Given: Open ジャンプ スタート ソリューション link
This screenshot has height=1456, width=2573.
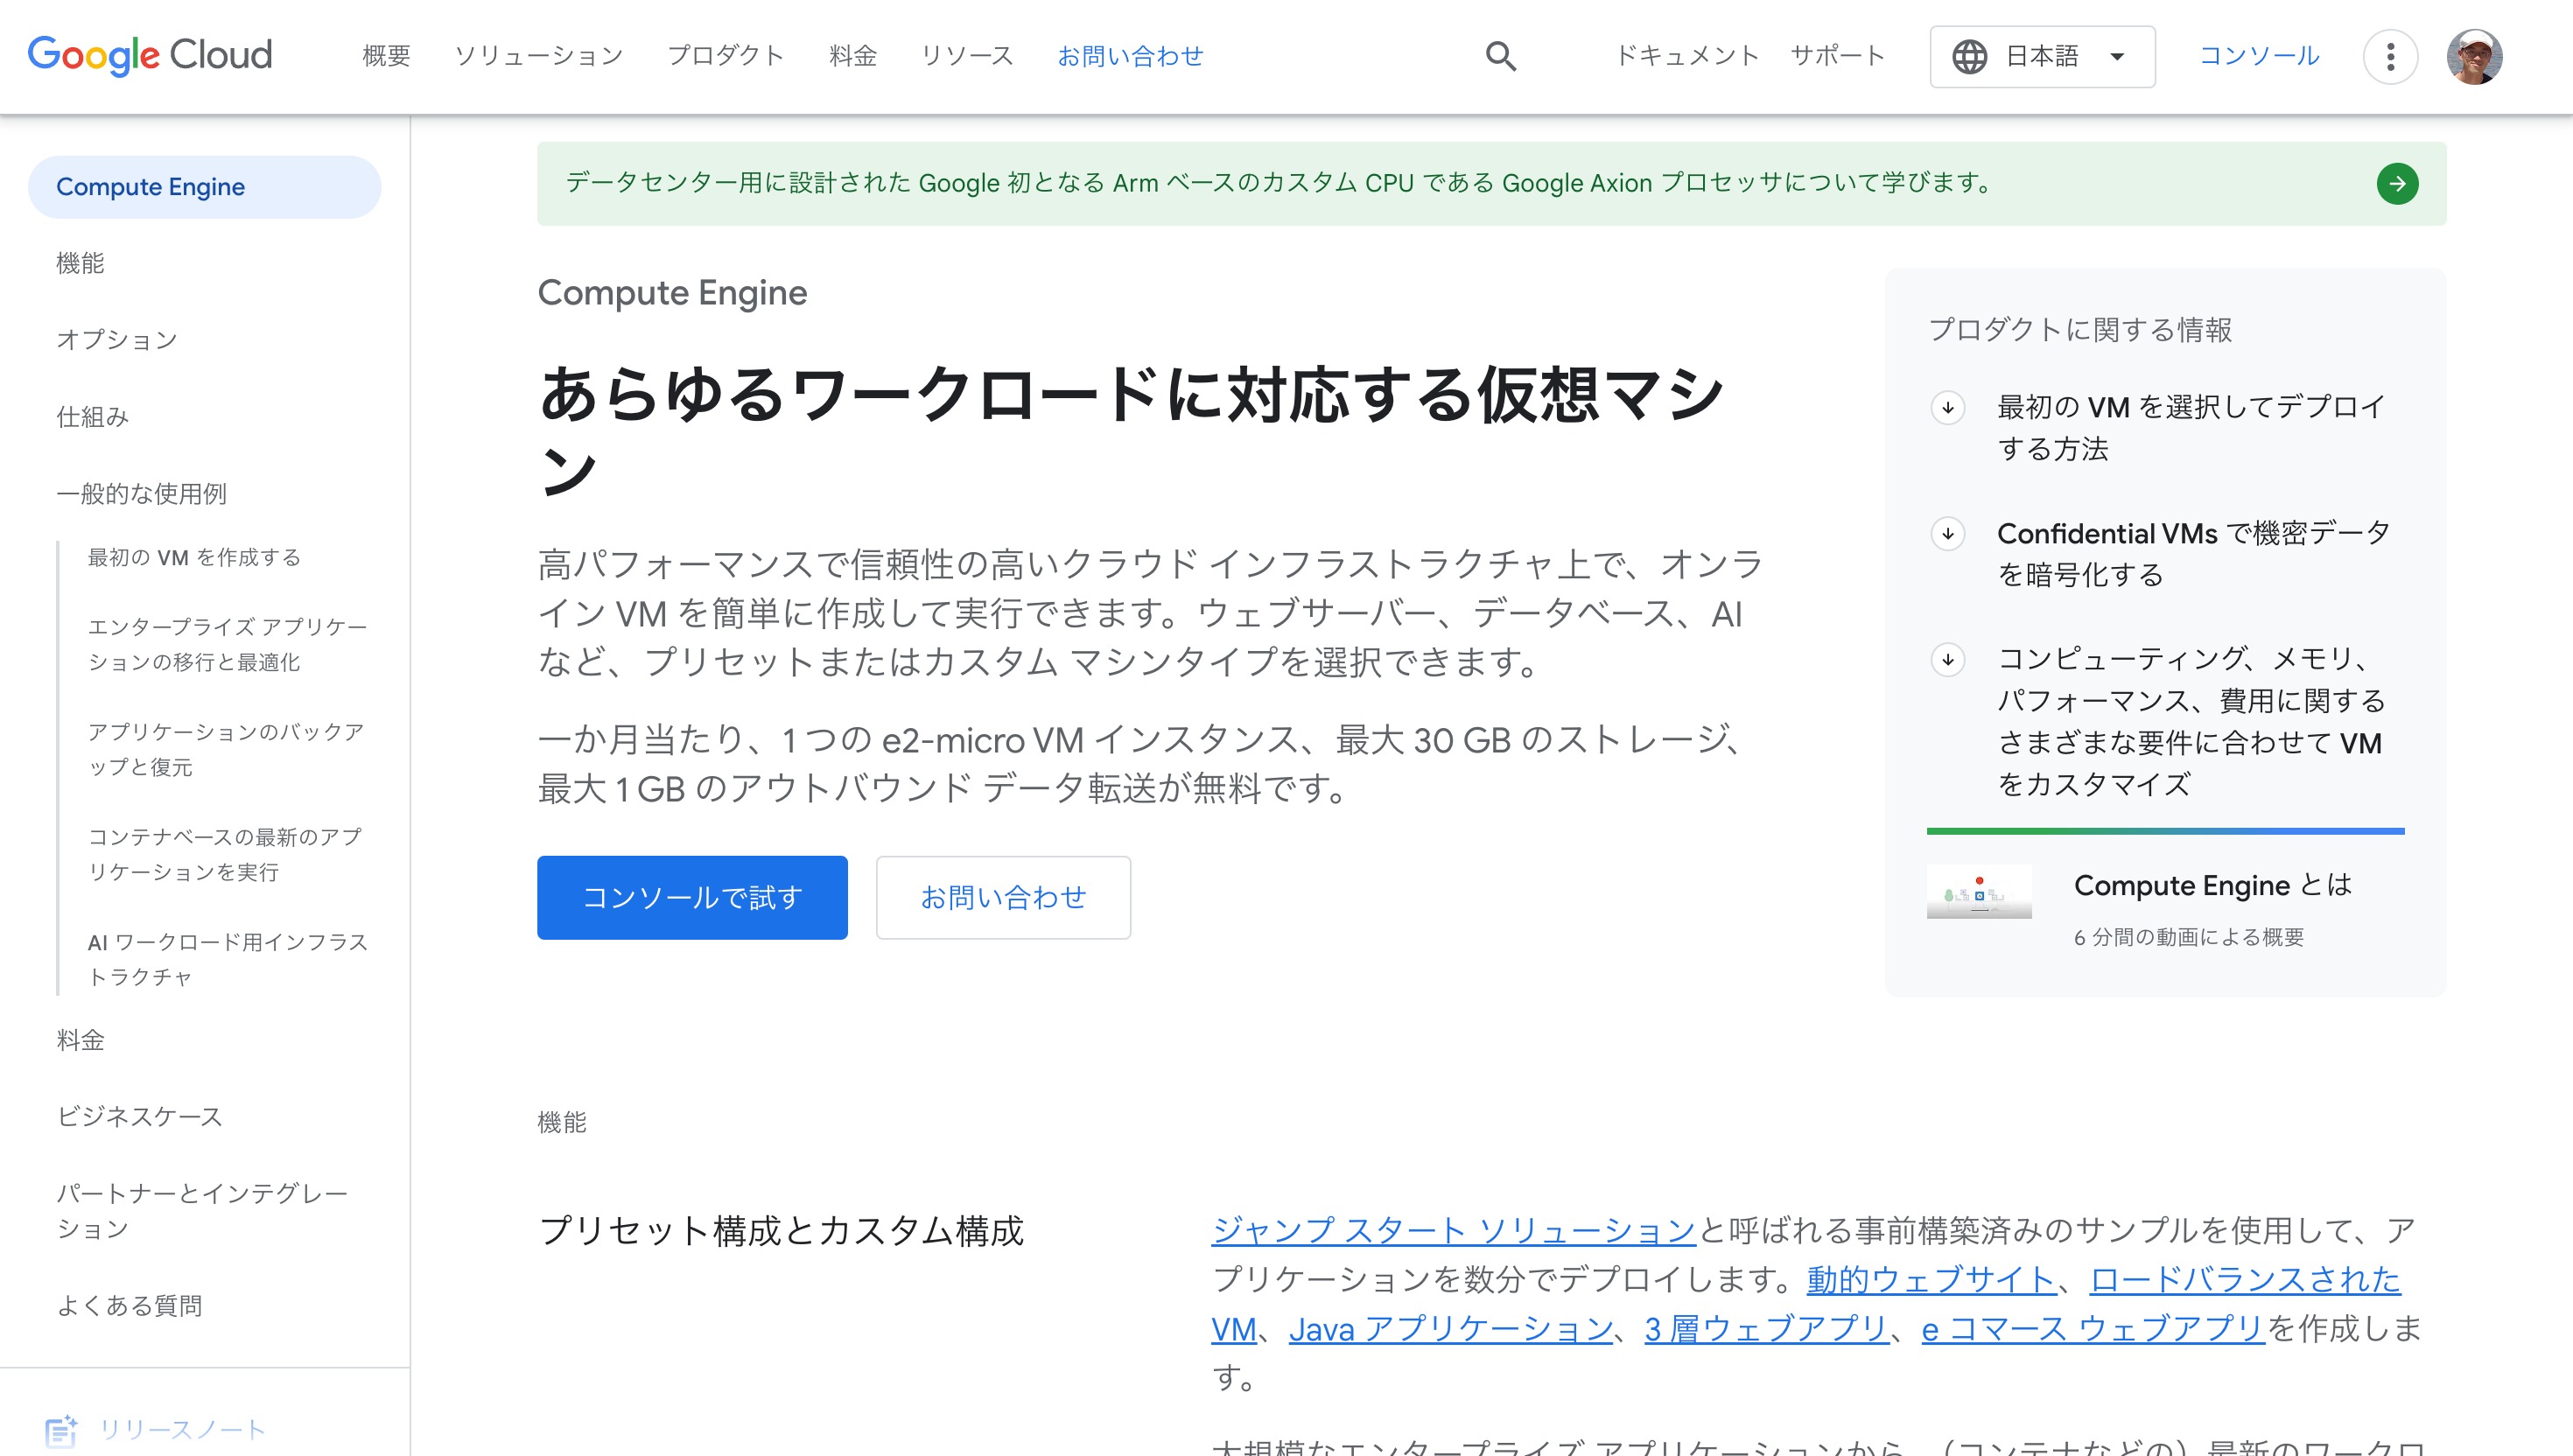Looking at the screenshot, I should coord(1453,1230).
